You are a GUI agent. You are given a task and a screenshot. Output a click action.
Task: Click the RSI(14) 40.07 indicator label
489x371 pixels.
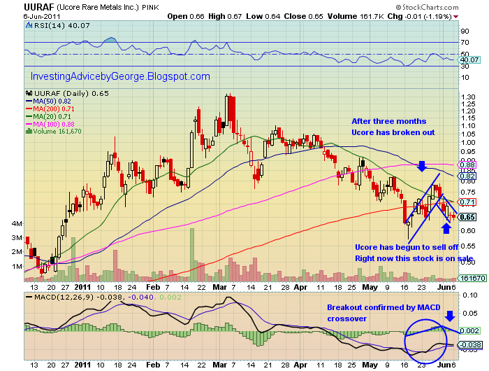pyautogui.click(x=62, y=25)
